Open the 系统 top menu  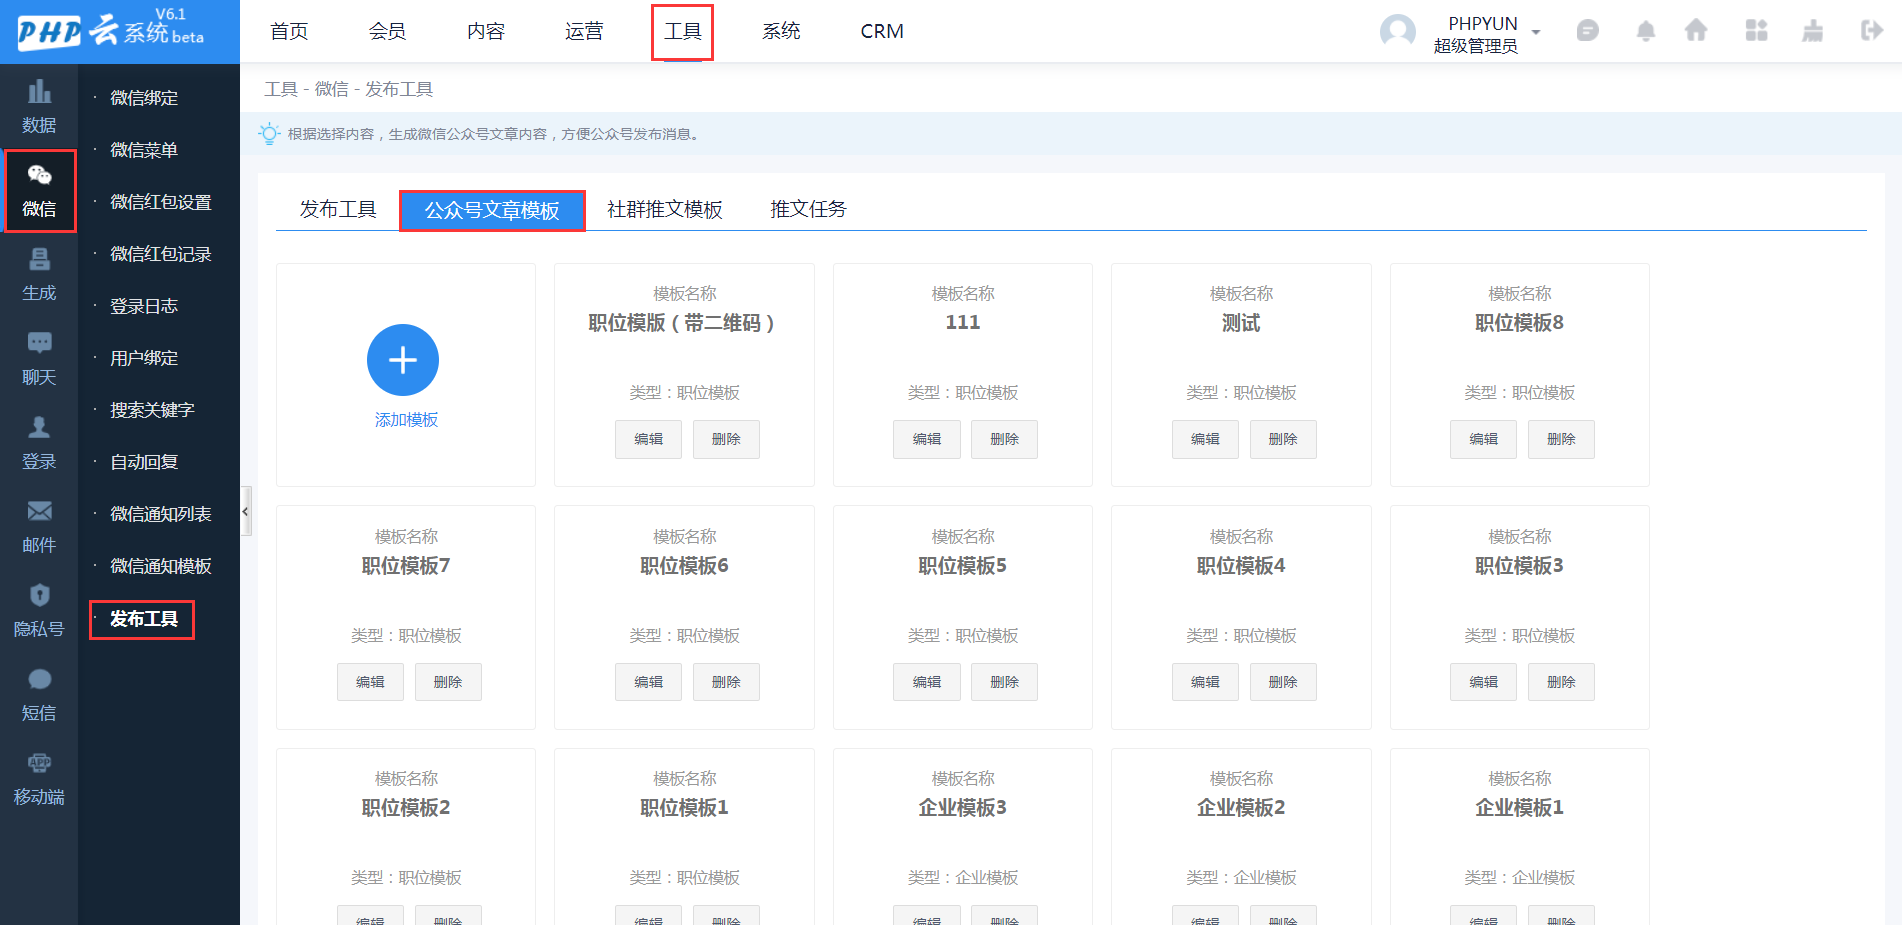coord(781,32)
